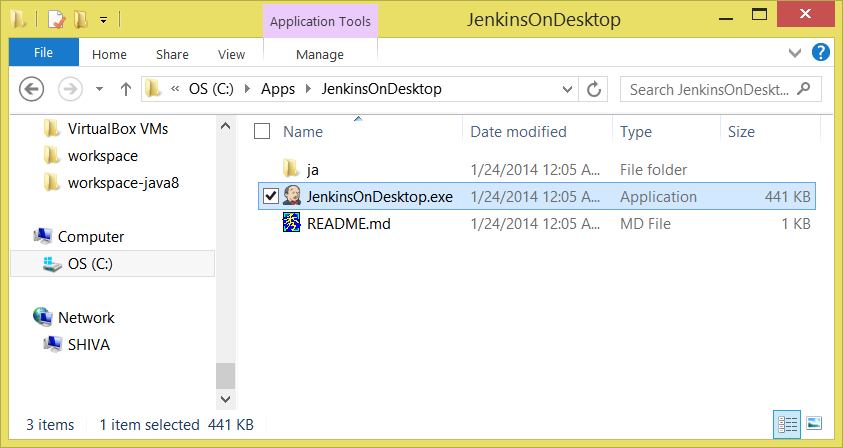The width and height of the screenshot is (843, 448).
Task: Click the Network globe icon
Action: point(42,317)
